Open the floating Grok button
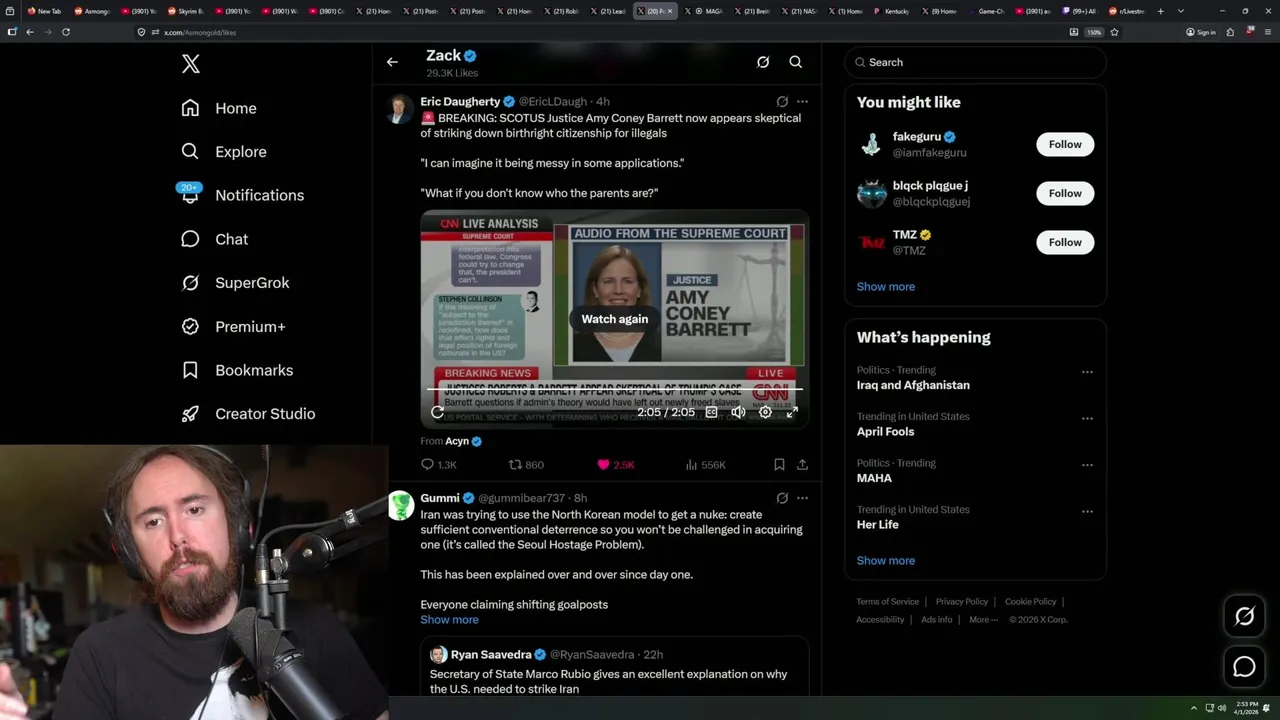This screenshot has width=1280, height=720. (1244, 617)
